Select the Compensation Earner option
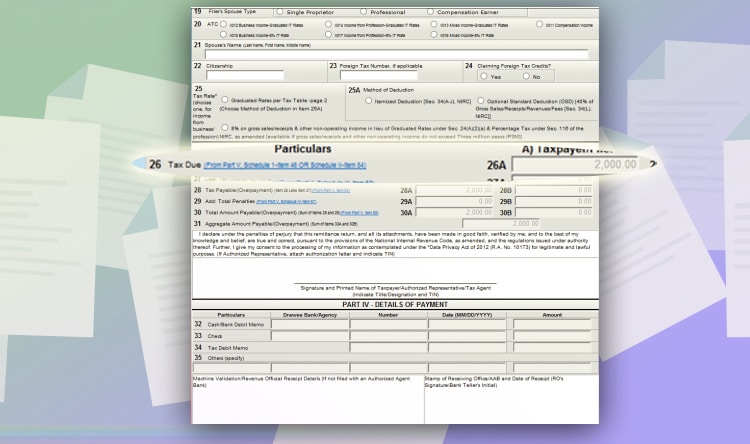 [431, 11]
